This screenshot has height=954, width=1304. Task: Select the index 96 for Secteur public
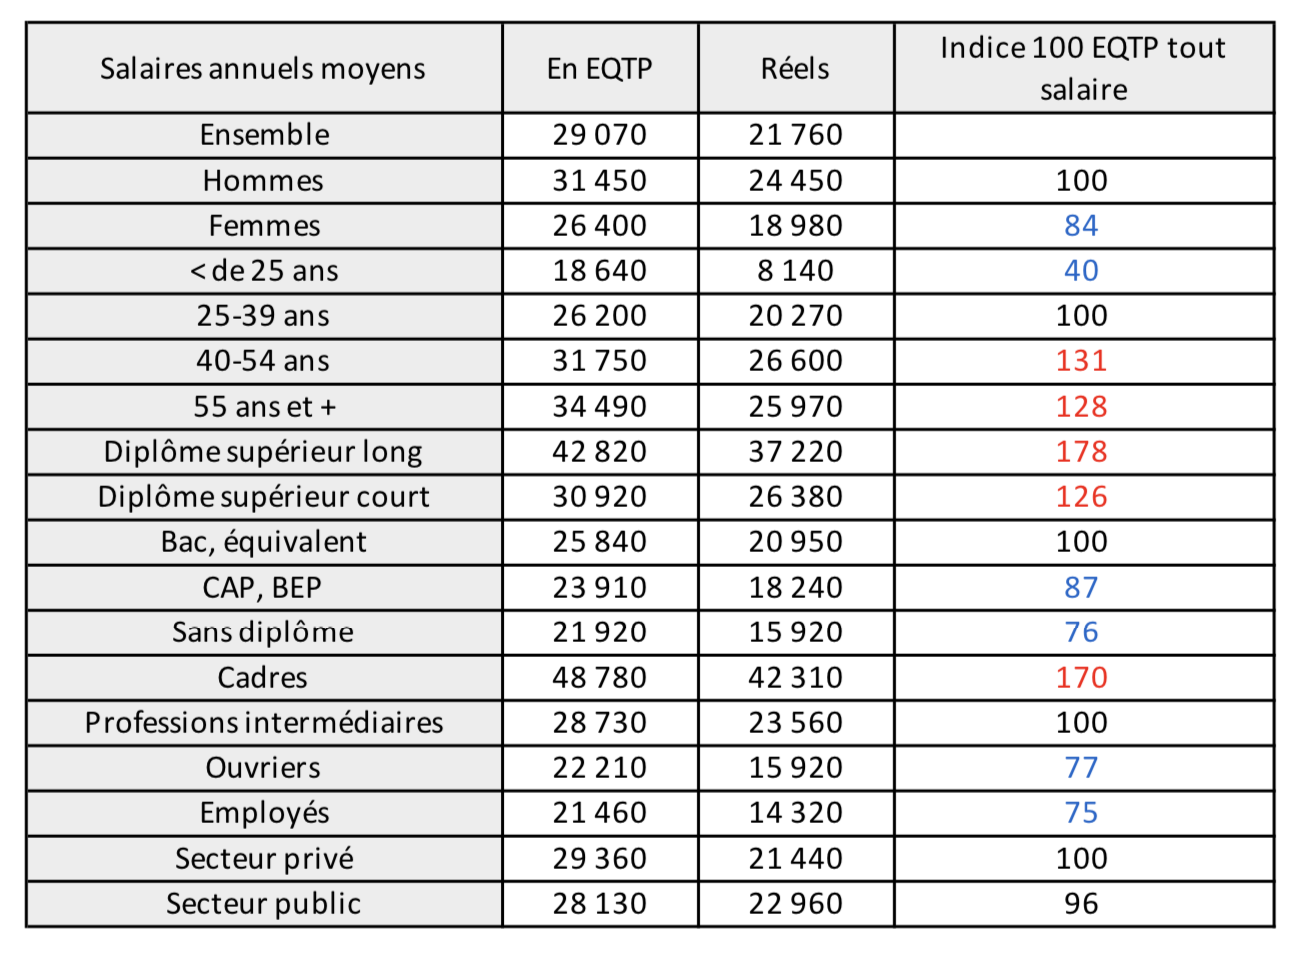click(x=1081, y=904)
